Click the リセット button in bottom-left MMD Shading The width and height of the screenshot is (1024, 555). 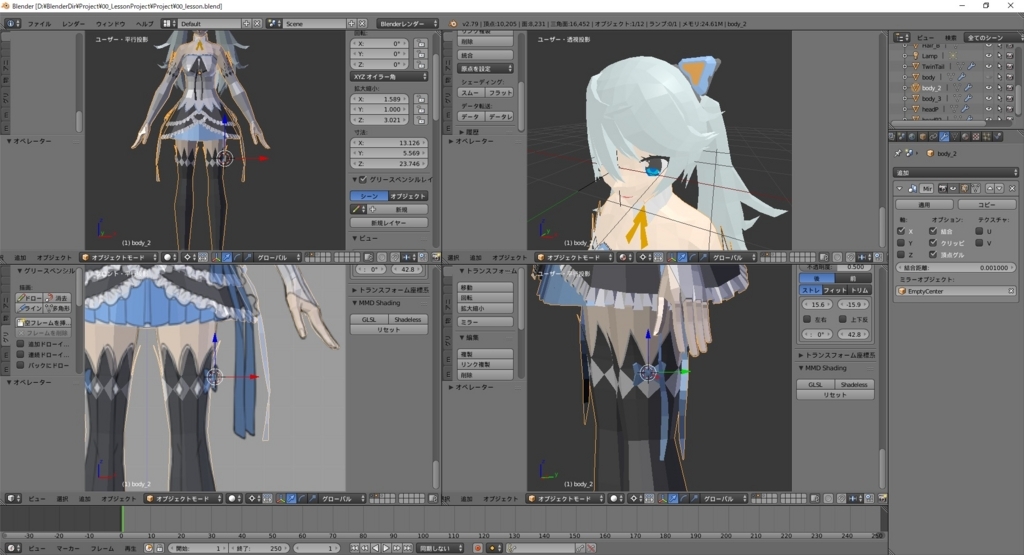388,330
